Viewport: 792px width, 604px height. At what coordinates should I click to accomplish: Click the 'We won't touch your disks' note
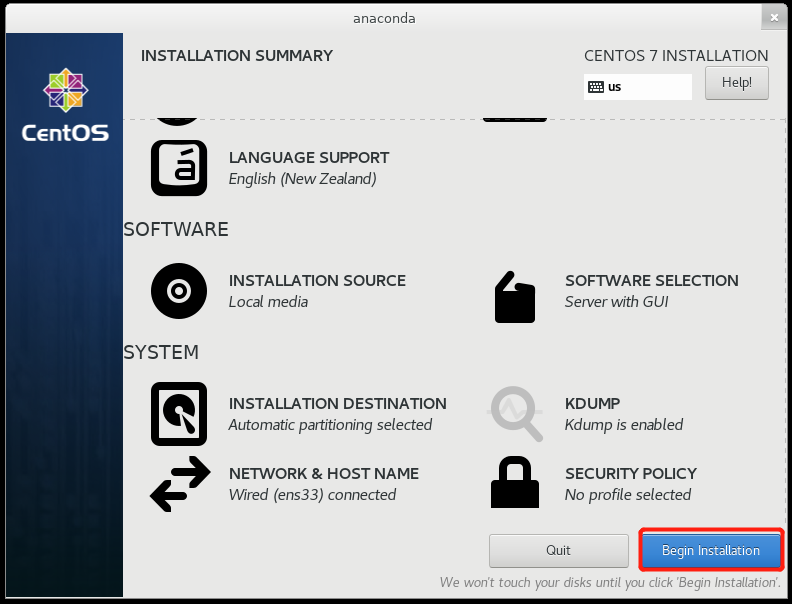coord(610,583)
